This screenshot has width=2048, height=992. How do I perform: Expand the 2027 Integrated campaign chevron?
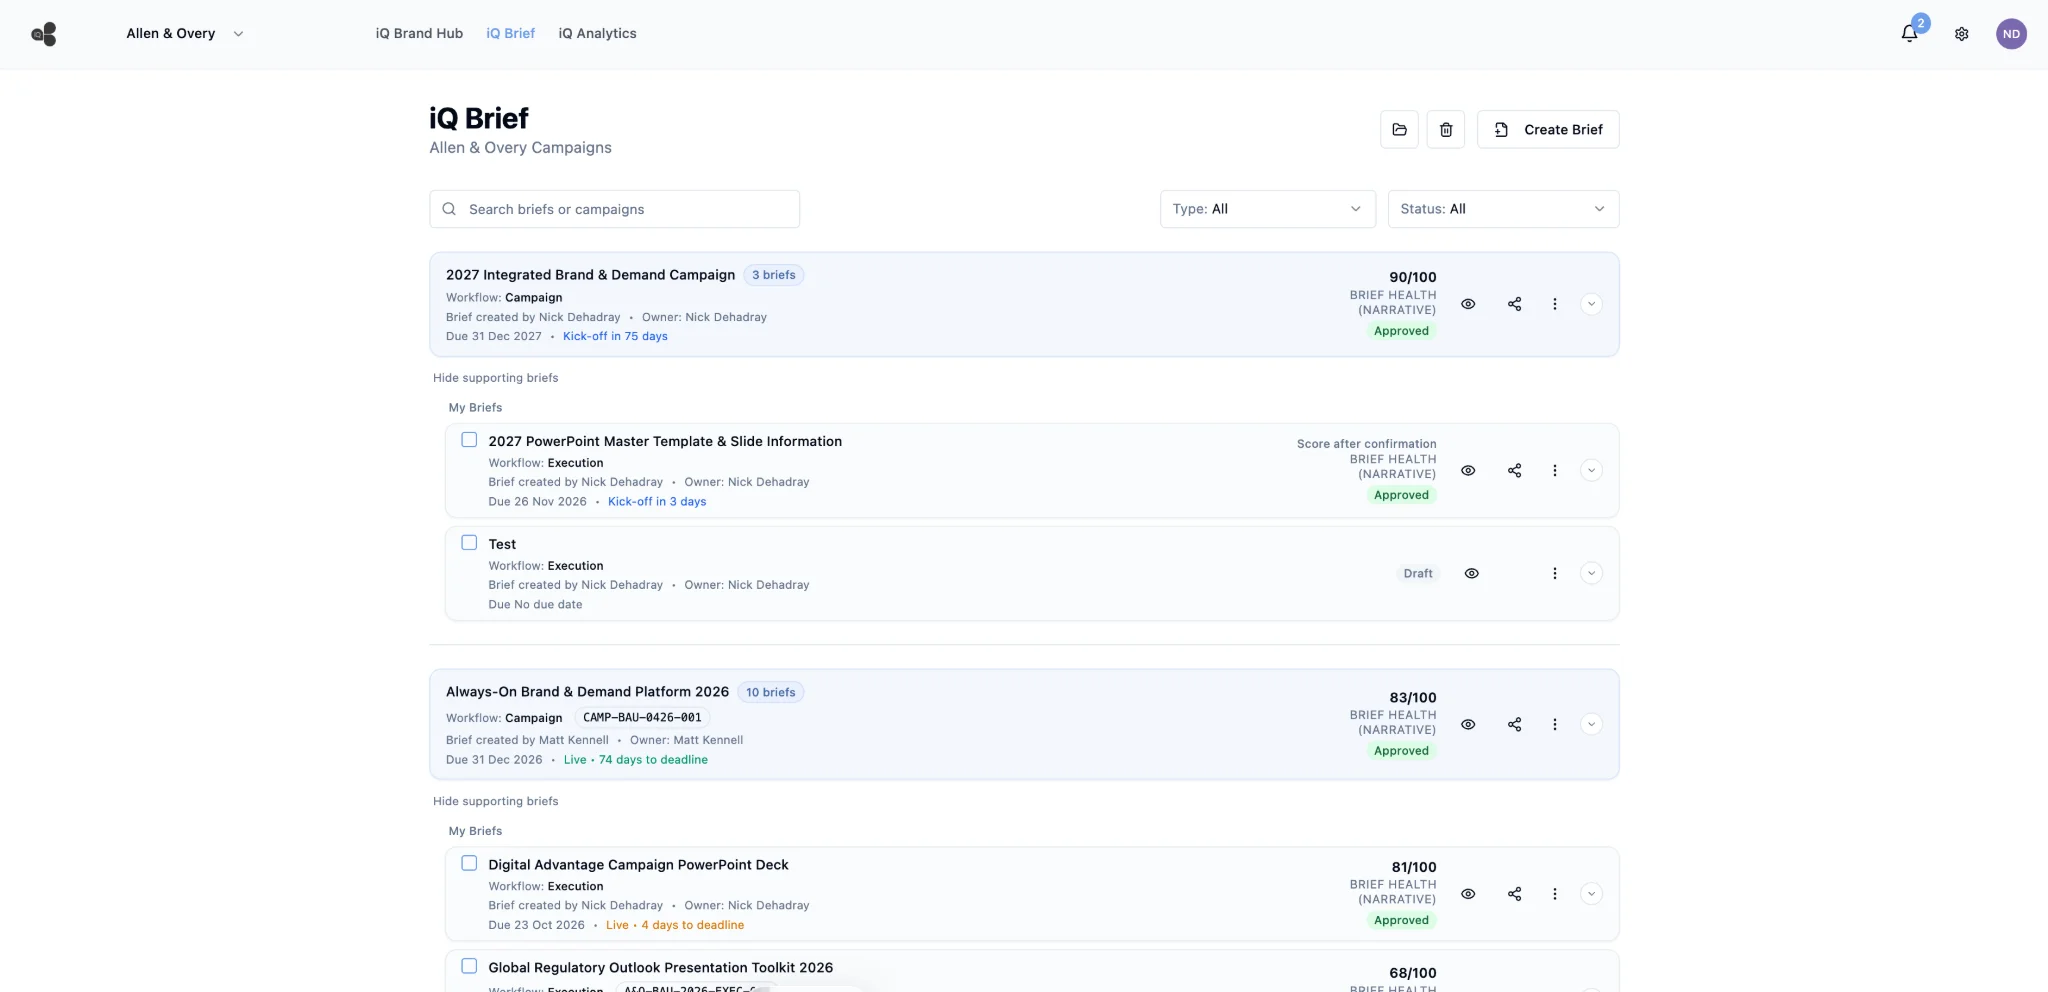pos(1591,304)
